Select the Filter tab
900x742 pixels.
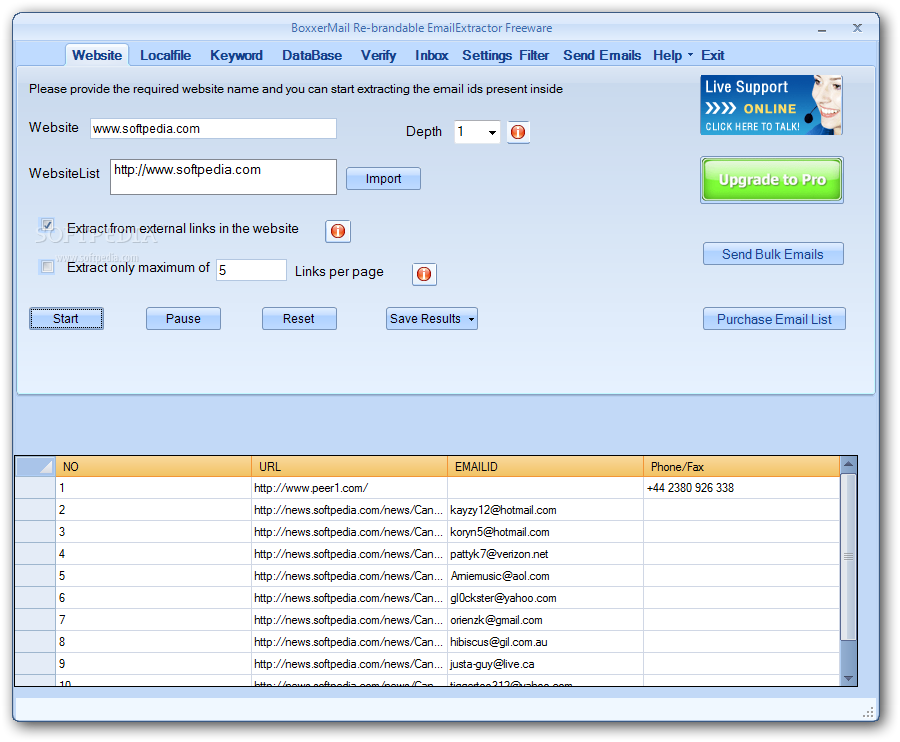(x=534, y=56)
